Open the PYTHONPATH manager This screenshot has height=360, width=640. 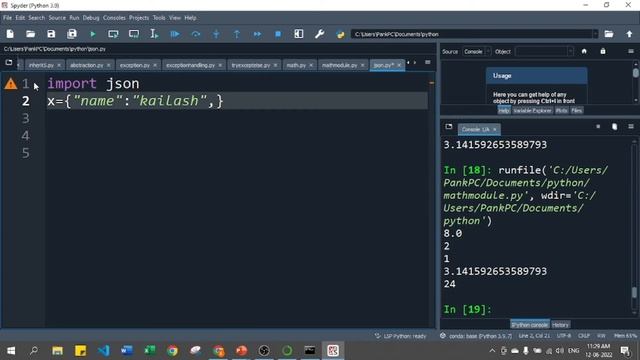tap(340, 34)
